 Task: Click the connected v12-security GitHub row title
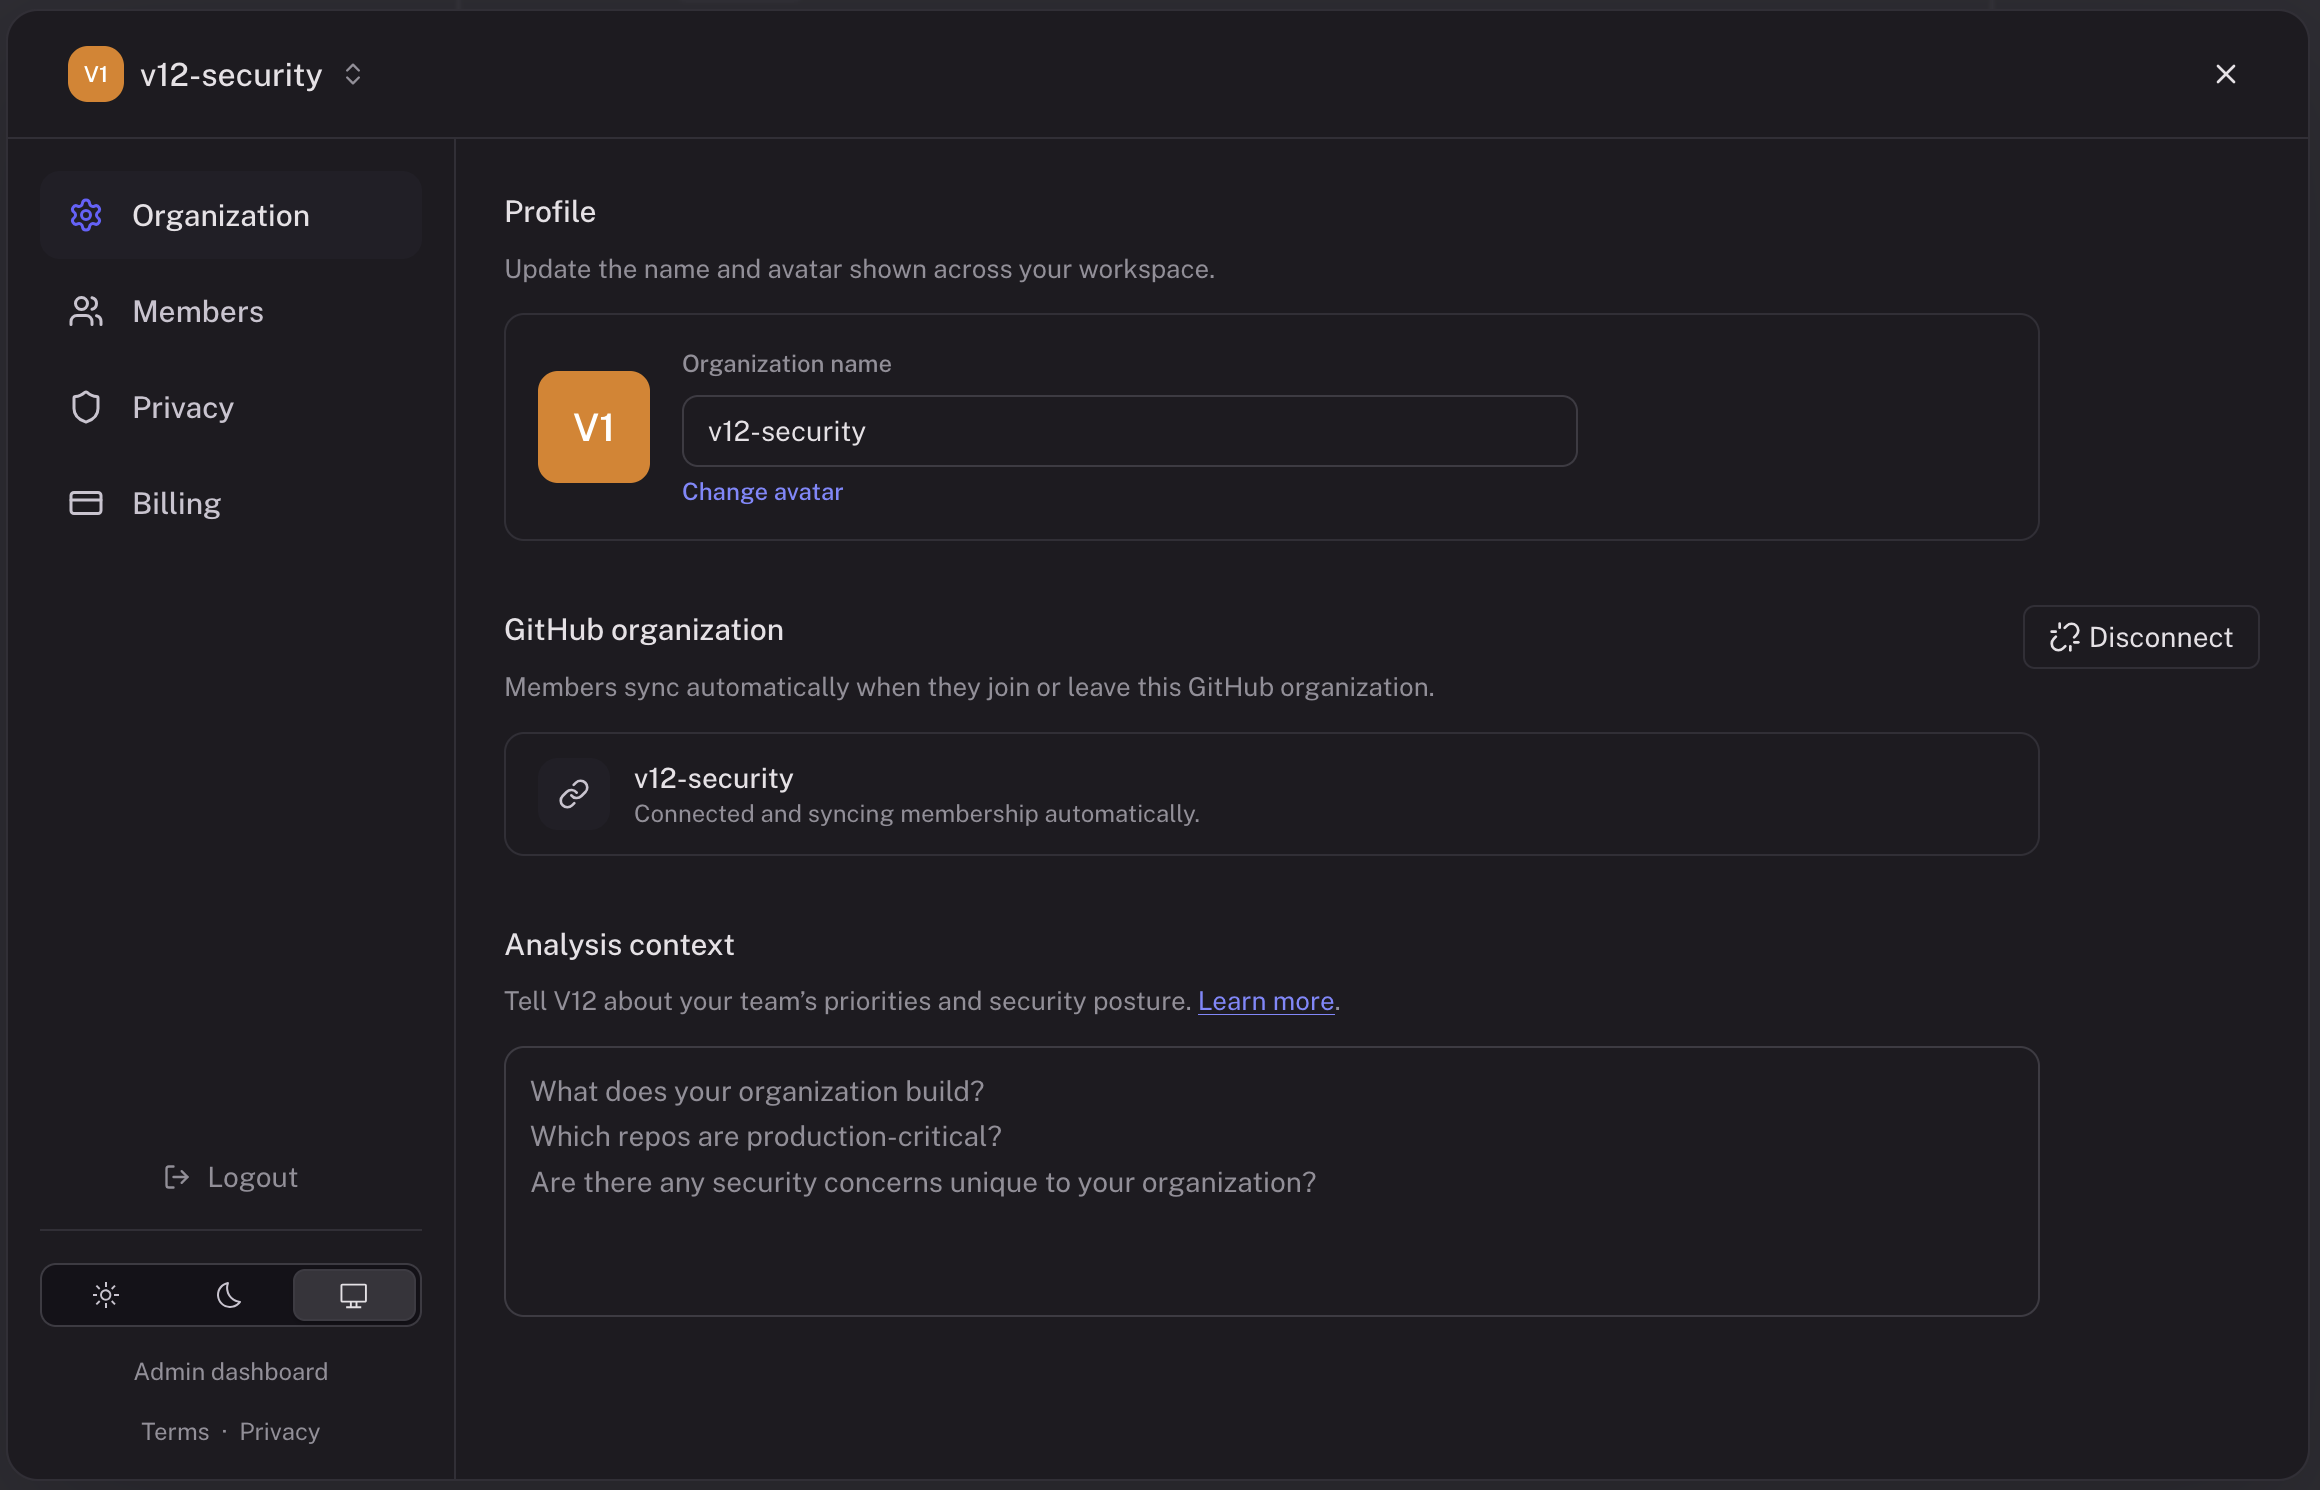pyautogui.click(x=713, y=778)
